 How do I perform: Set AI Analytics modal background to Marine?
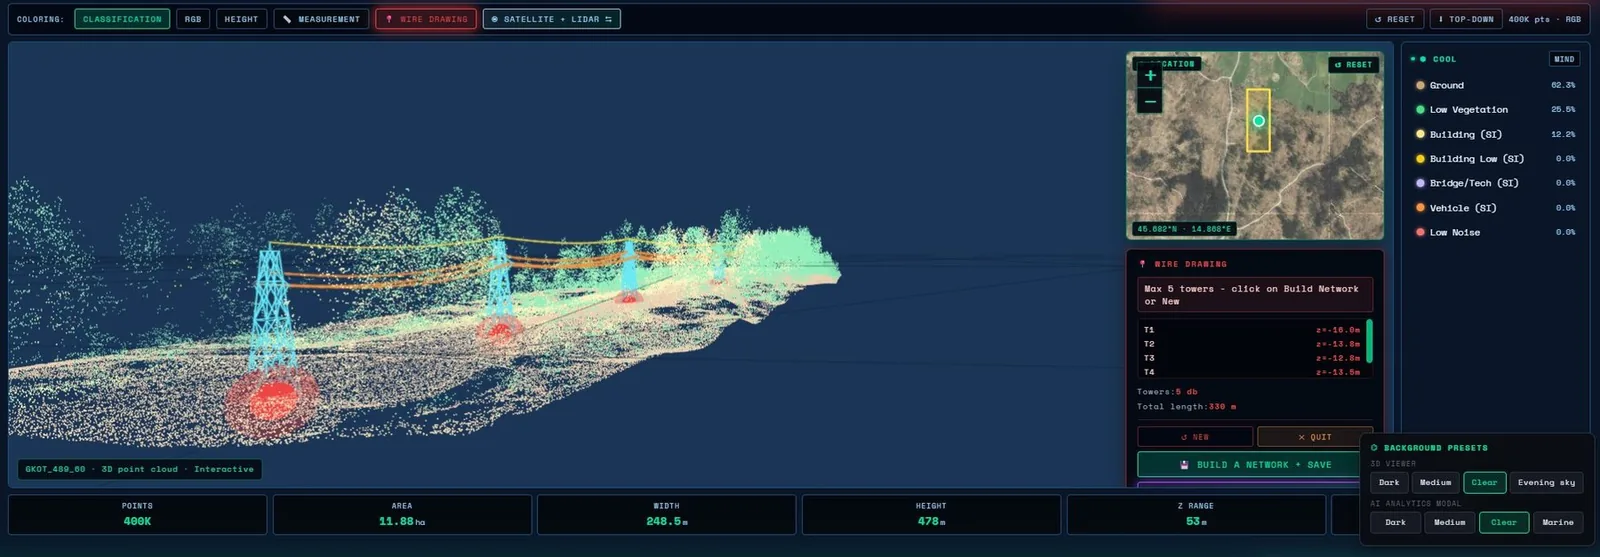coord(1557,523)
